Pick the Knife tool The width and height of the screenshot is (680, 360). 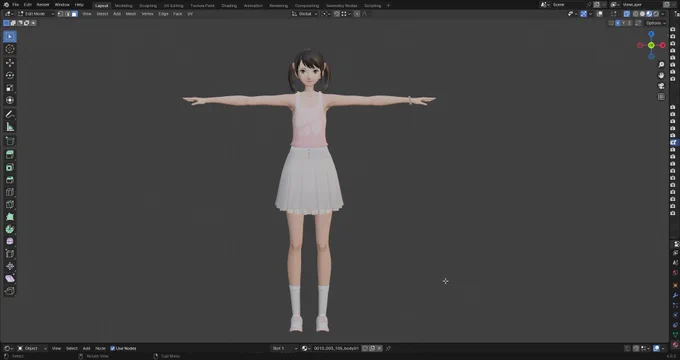[10, 204]
